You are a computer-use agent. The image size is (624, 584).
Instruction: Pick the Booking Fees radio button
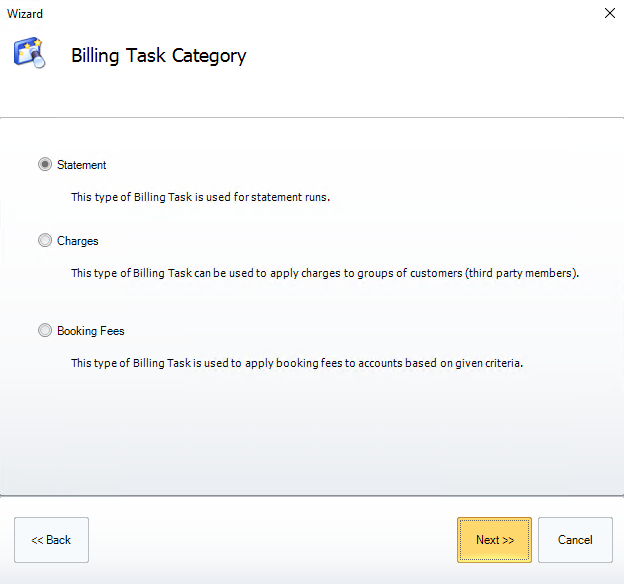tap(45, 331)
